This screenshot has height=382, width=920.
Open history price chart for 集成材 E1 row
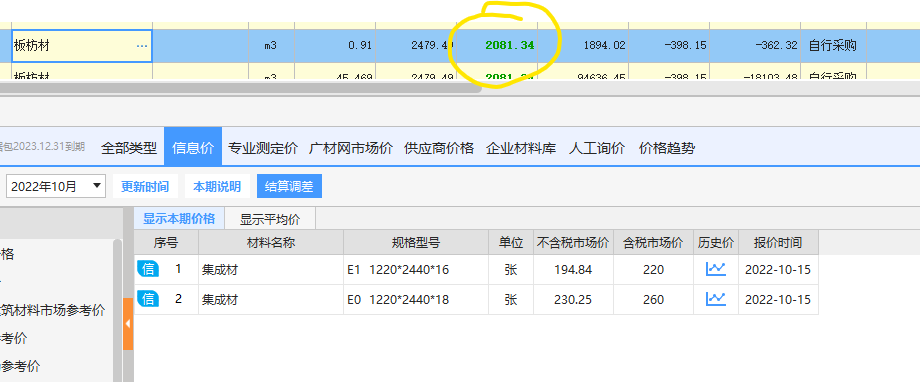[x=715, y=269]
